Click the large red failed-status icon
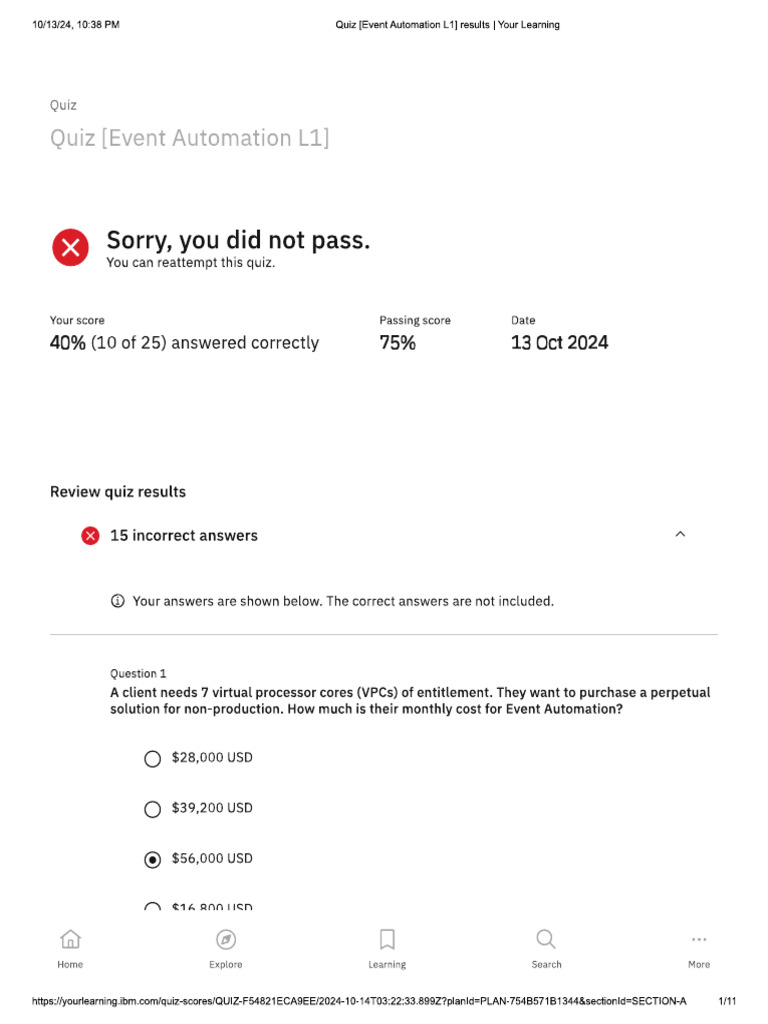768x1024 pixels. [71, 248]
